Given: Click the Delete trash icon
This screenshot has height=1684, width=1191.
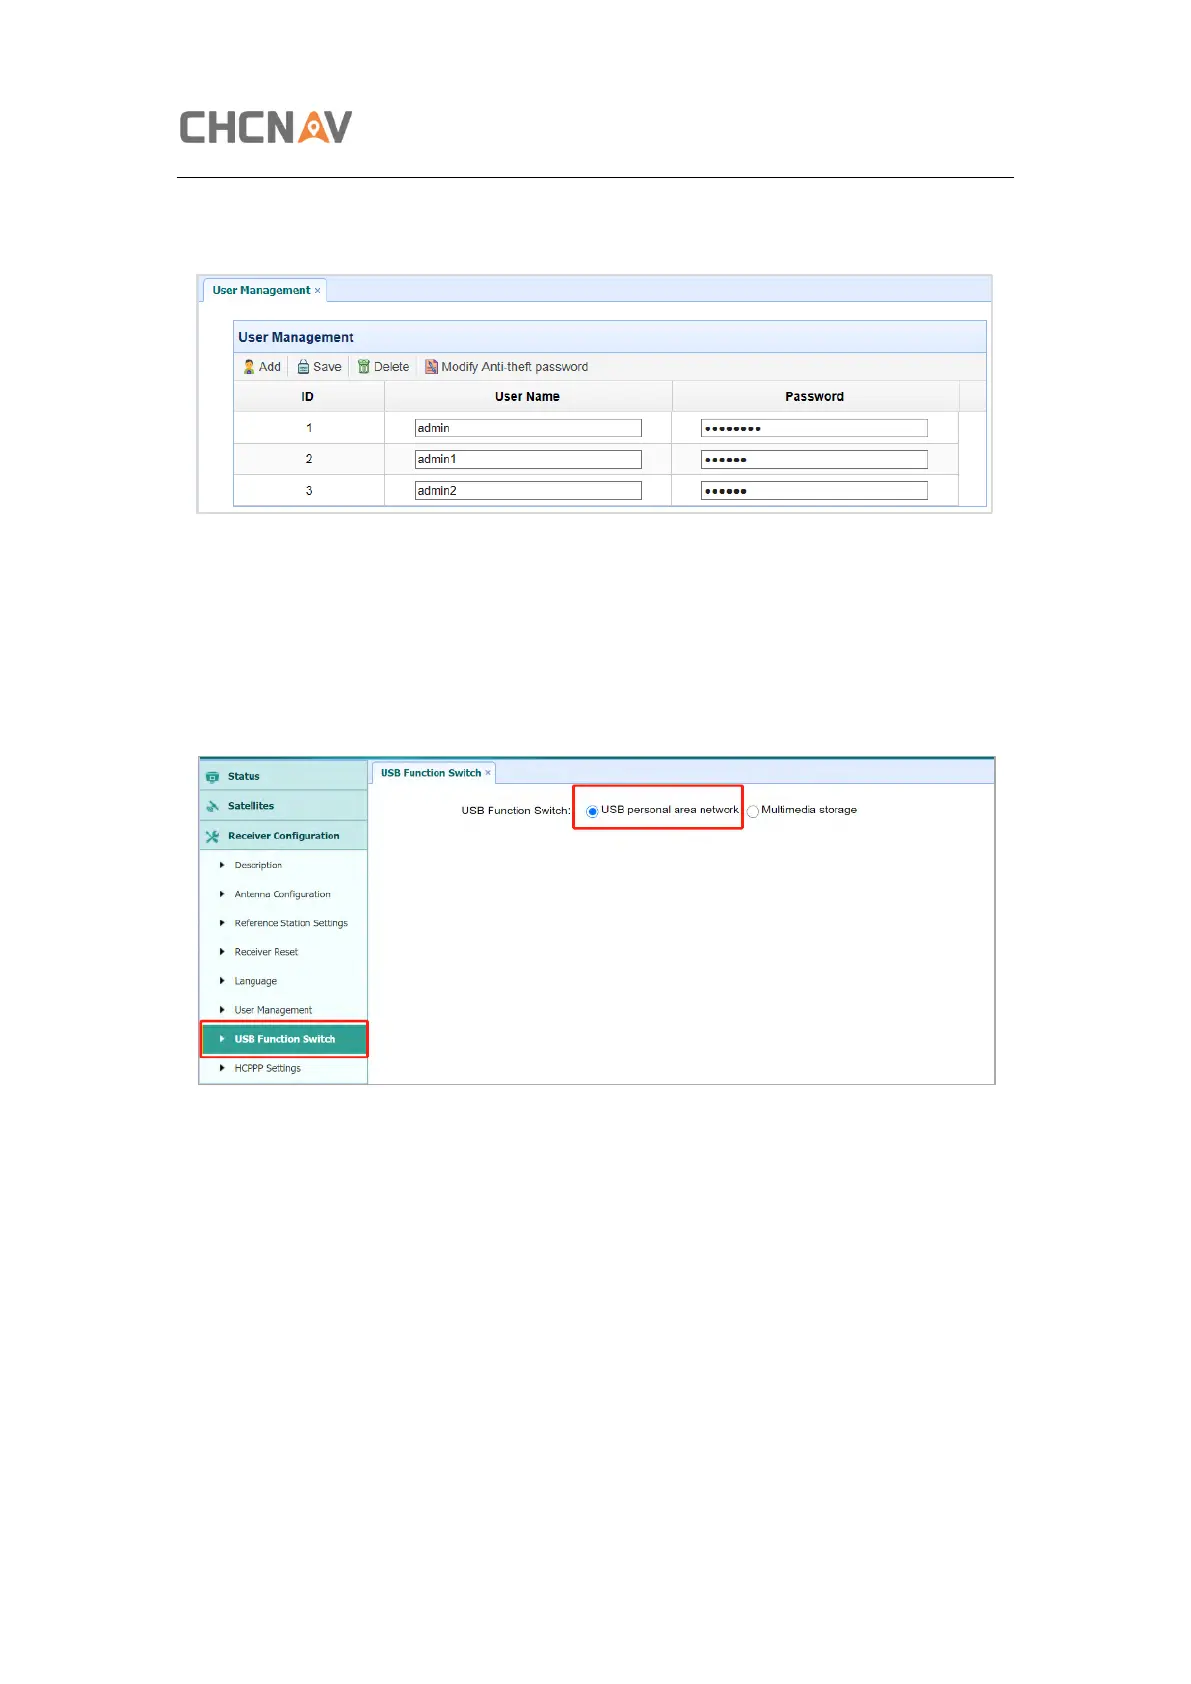Looking at the screenshot, I should (x=364, y=367).
